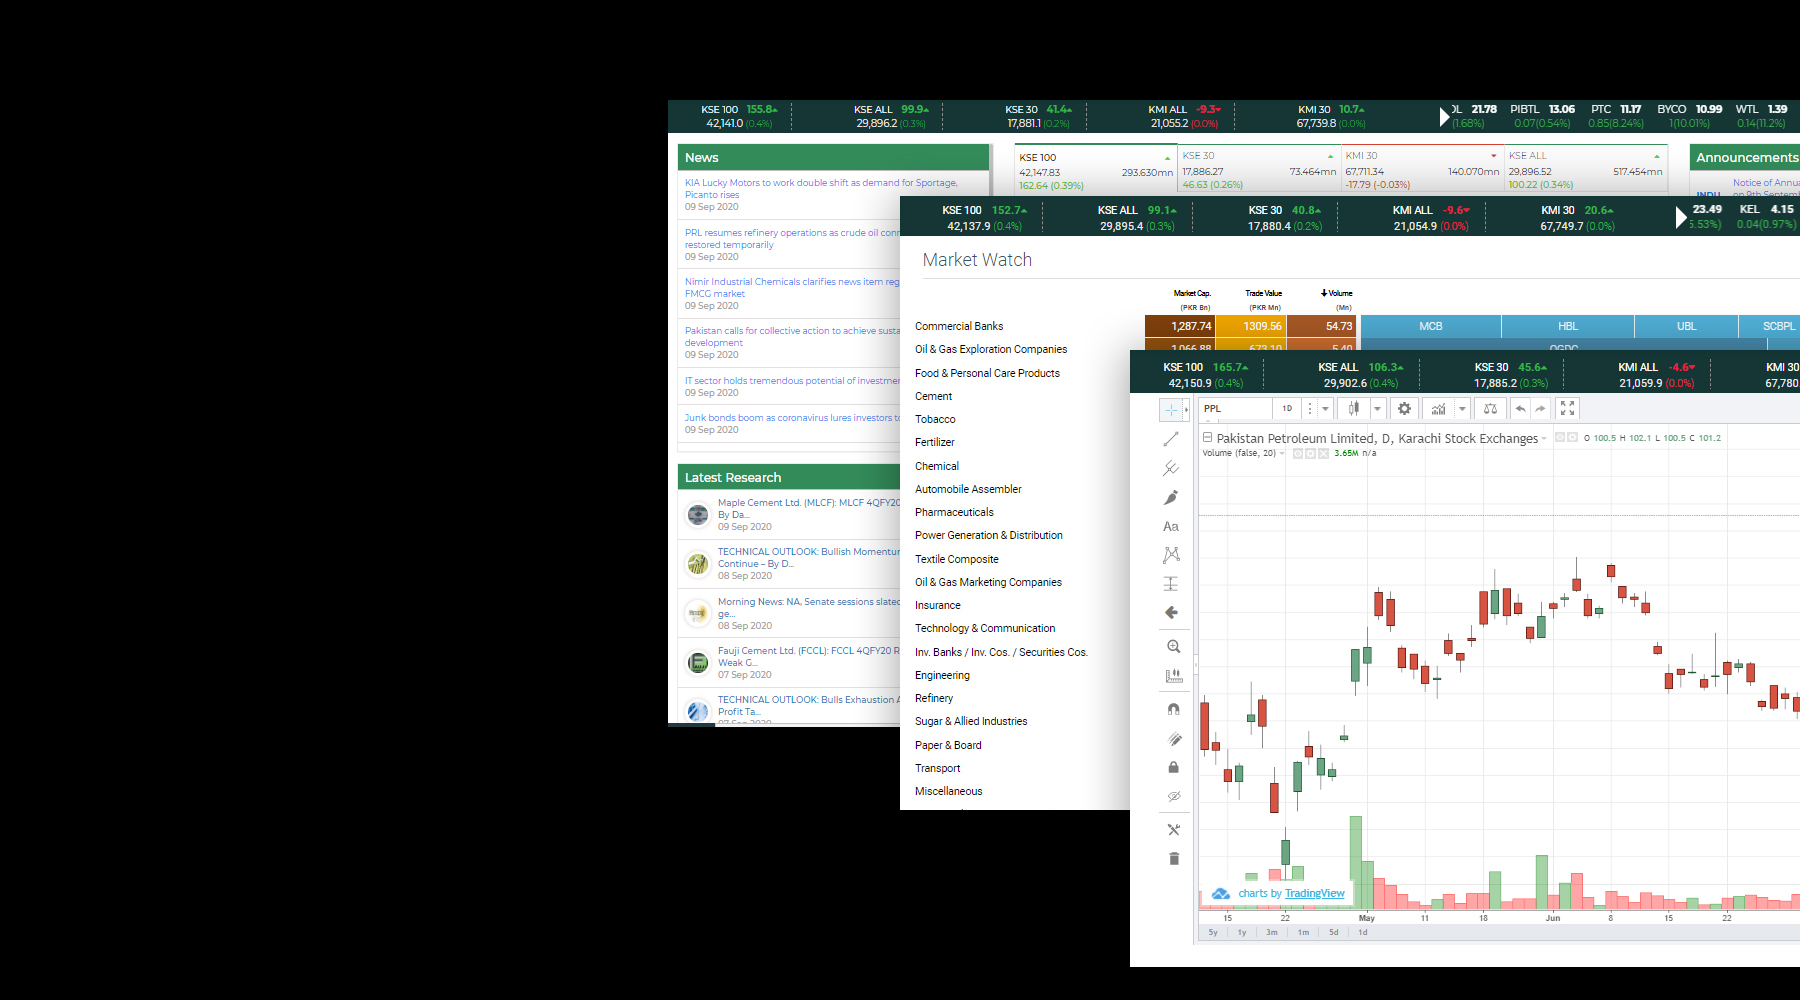1800x1000 pixels.
Task: Open the Oil & Gas Exploration Companies sector
Action: pos(991,350)
